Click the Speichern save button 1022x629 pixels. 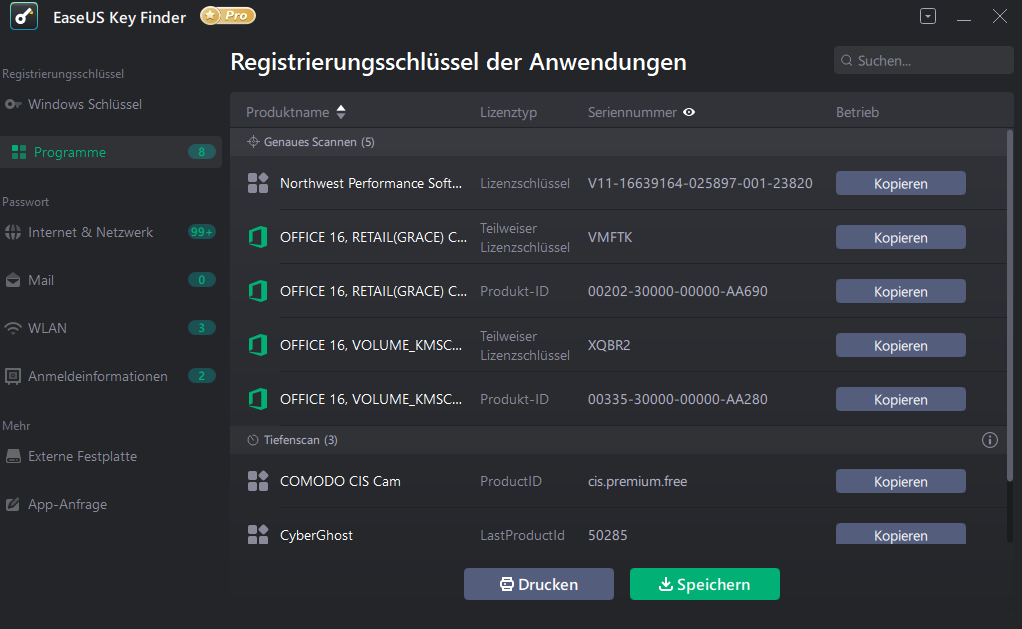pos(705,584)
